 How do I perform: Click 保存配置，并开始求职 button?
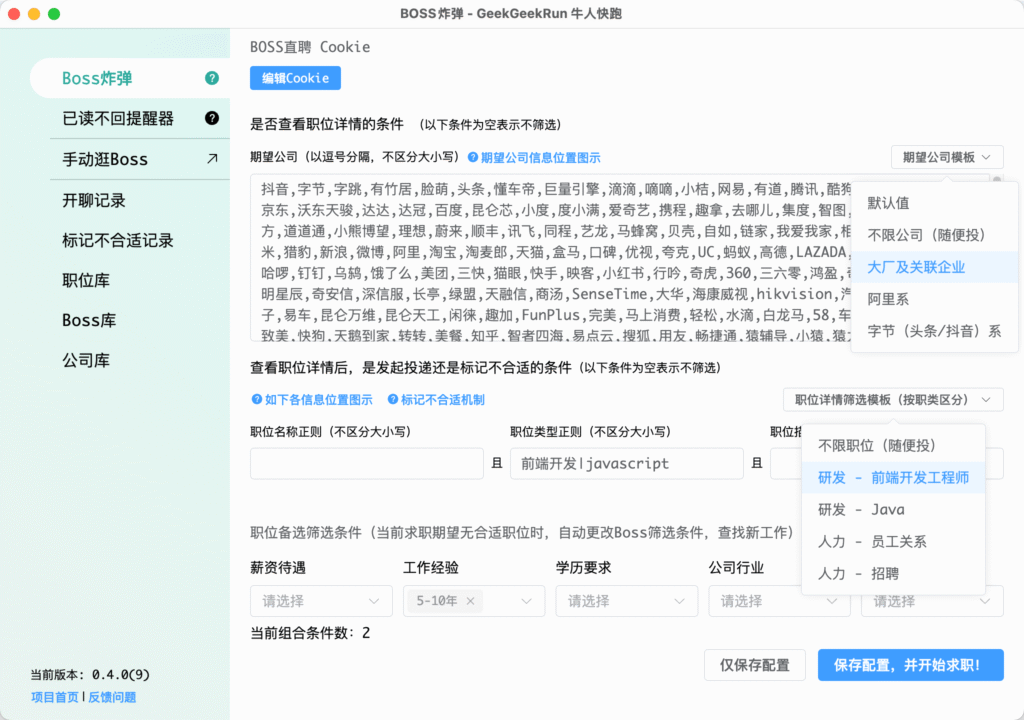910,665
